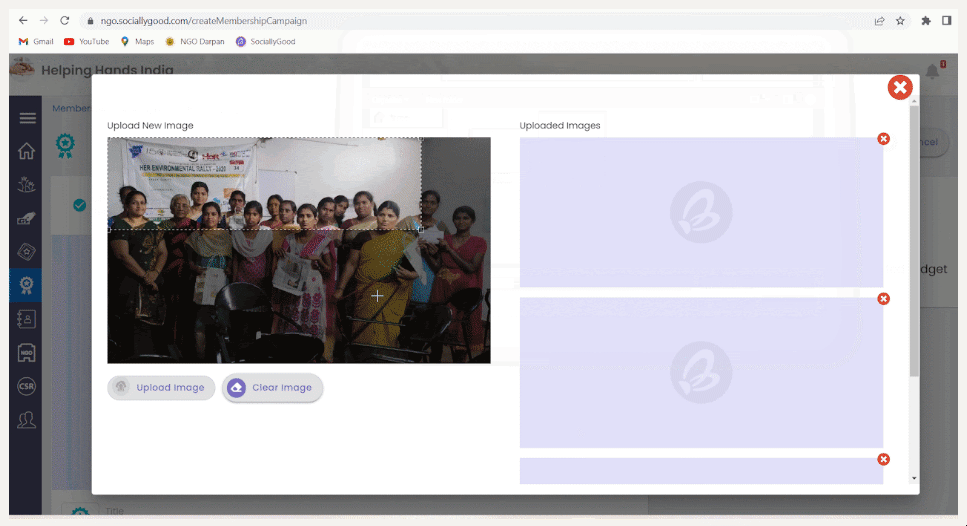Open the NGO storefront sidebar icon
Screen dimensions: 967x526
pos(26,353)
